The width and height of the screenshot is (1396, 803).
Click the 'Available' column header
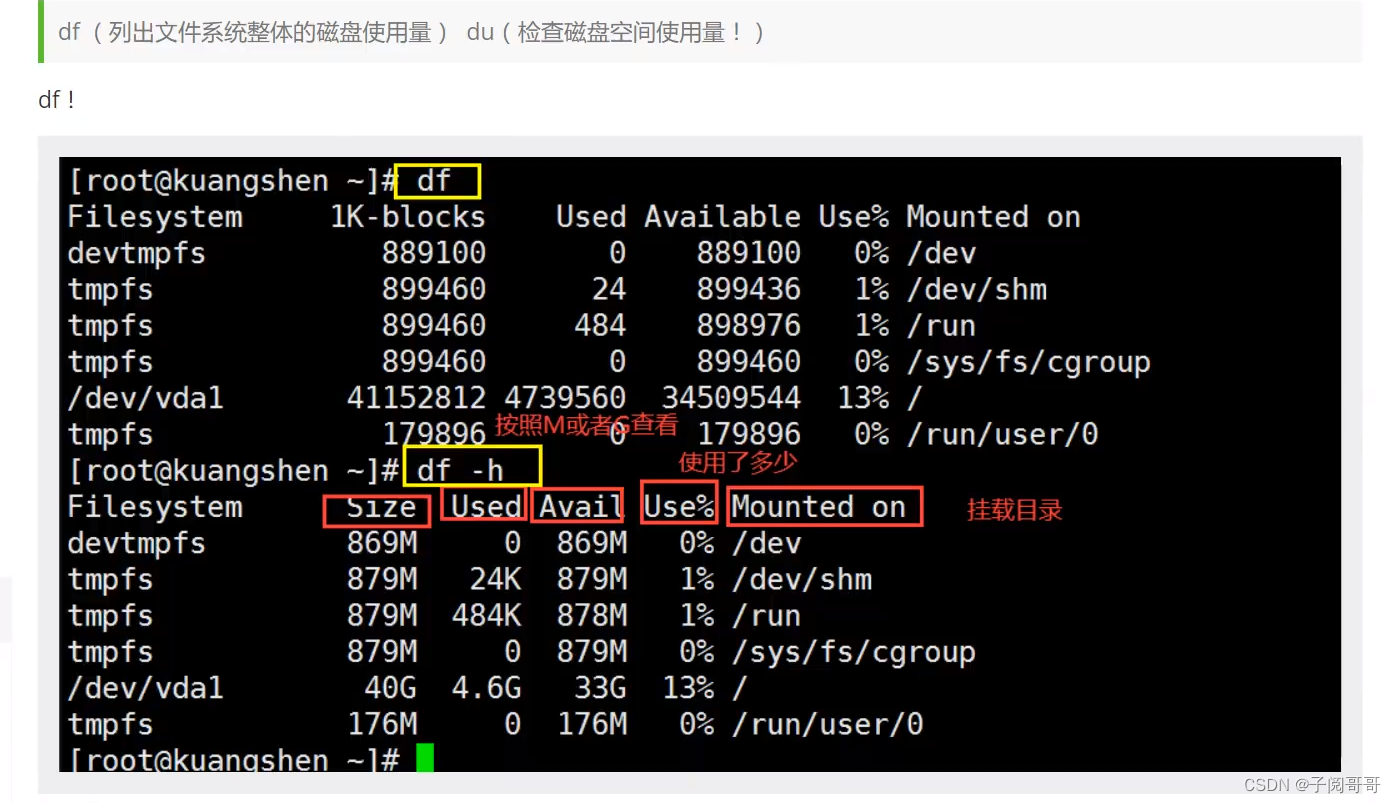[722, 217]
